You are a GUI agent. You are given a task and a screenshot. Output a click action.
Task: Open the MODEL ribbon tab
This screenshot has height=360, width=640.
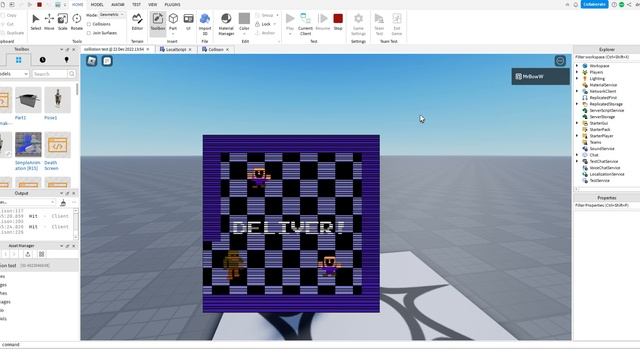[x=97, y=4]
